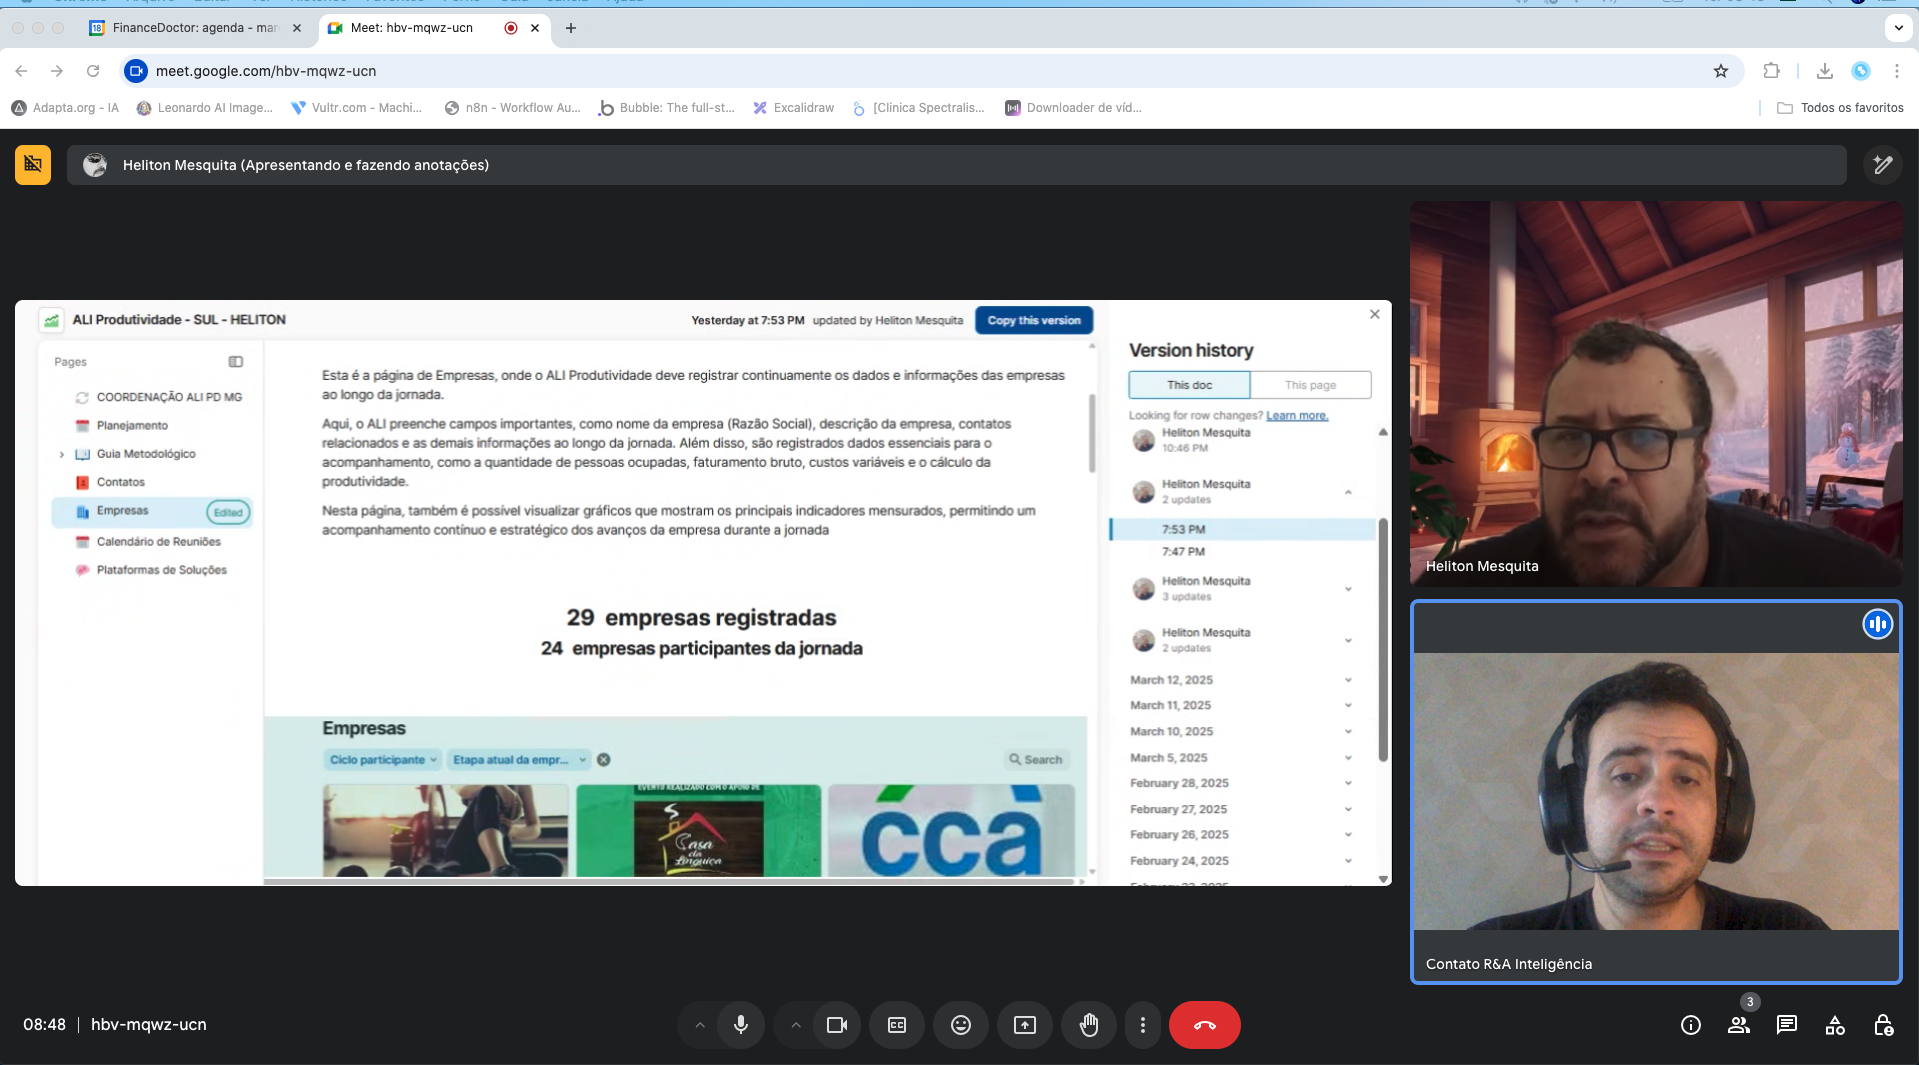Screen dimensions: 1919x1065
Task: Mute the microphone in Meet
Action: click(741, 1025)
